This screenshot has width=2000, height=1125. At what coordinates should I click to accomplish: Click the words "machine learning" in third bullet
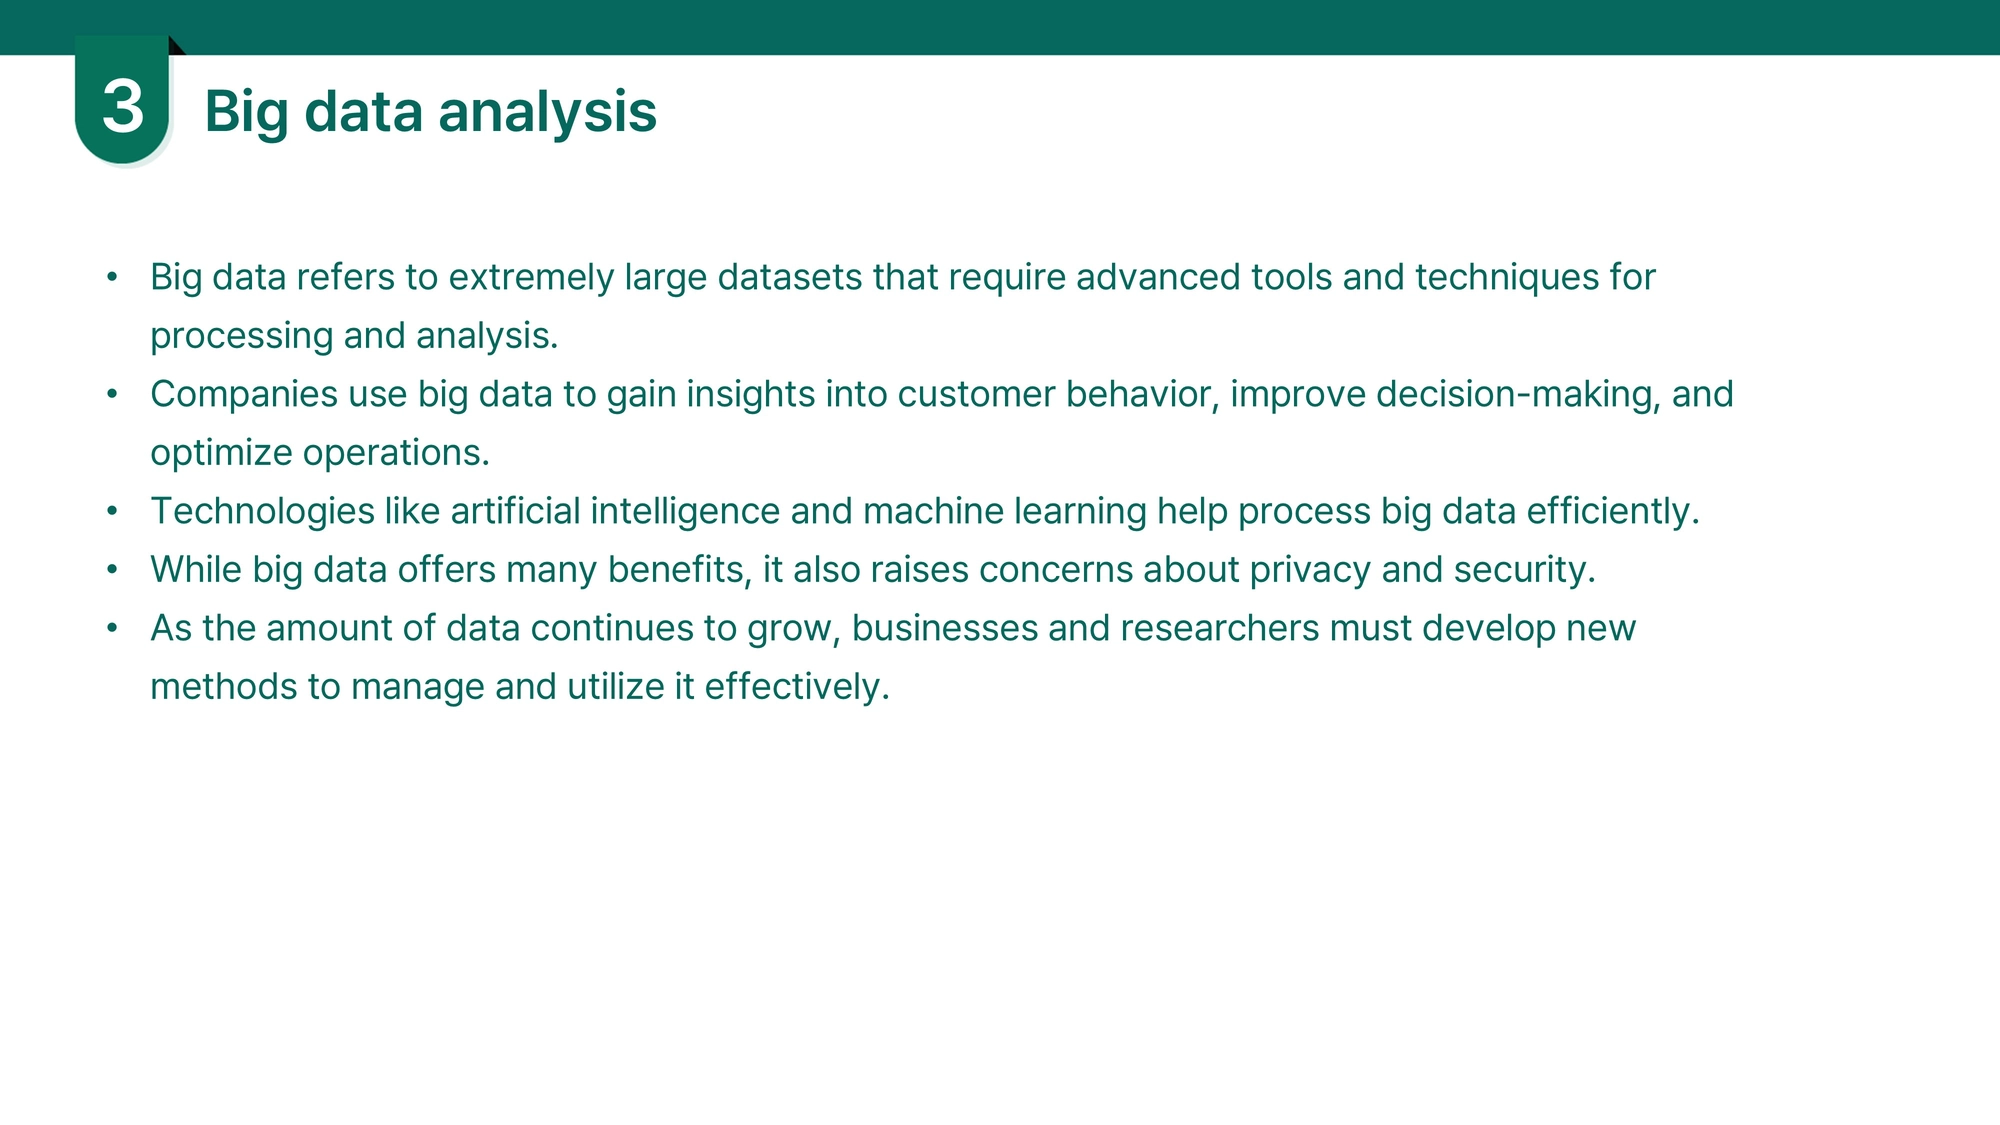coord(1005,512)
